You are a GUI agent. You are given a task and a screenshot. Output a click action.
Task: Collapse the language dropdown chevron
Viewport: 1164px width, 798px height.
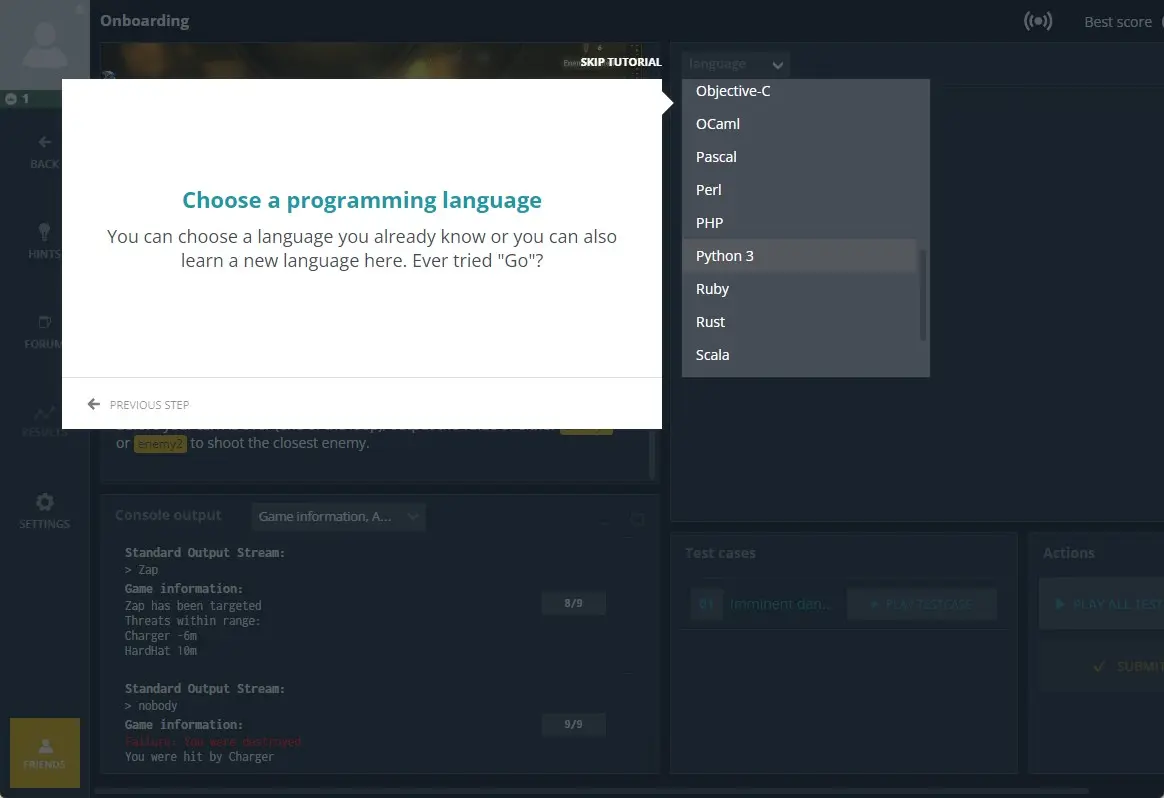click(x=777, y=65)
